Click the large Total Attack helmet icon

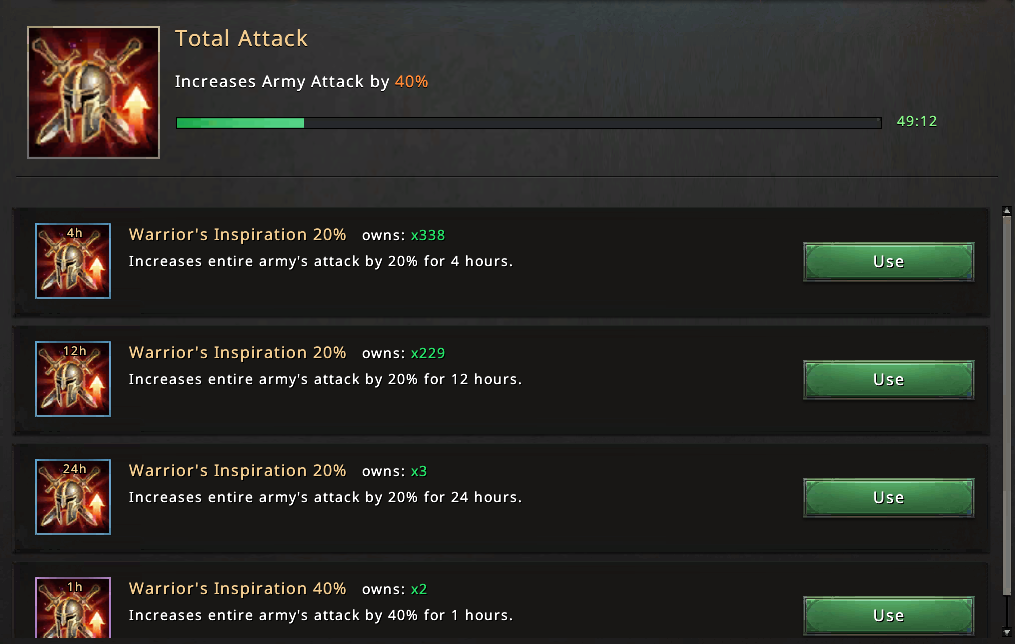tap(93, 92)
